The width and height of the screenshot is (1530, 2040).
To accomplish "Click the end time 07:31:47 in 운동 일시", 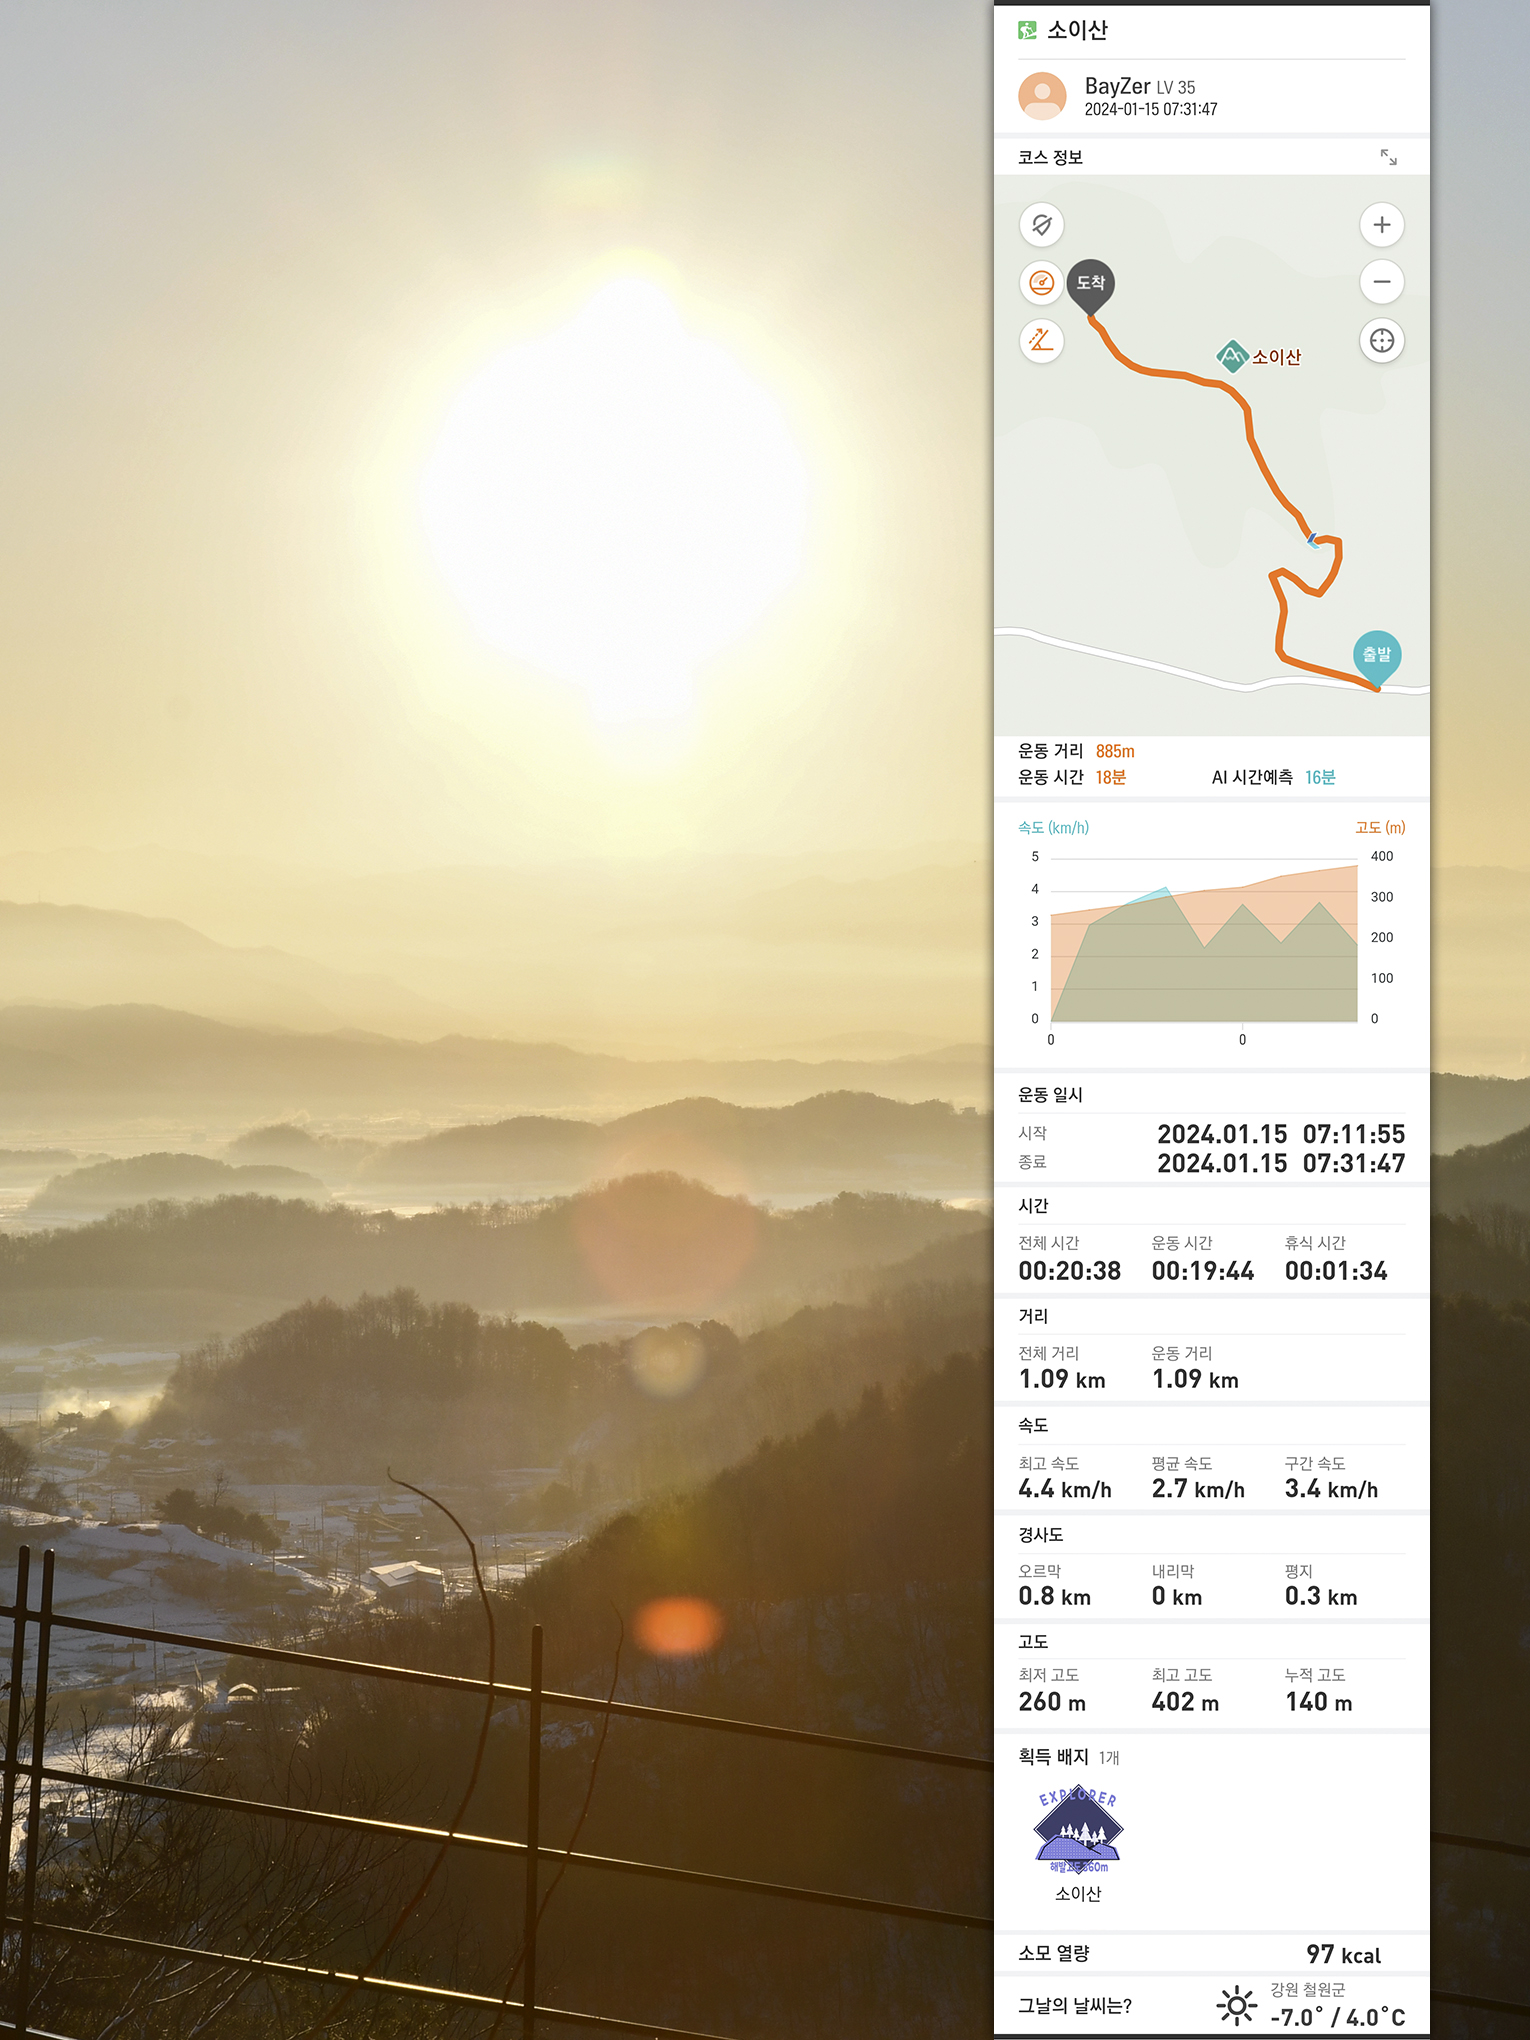I will click(1354, 1163).
